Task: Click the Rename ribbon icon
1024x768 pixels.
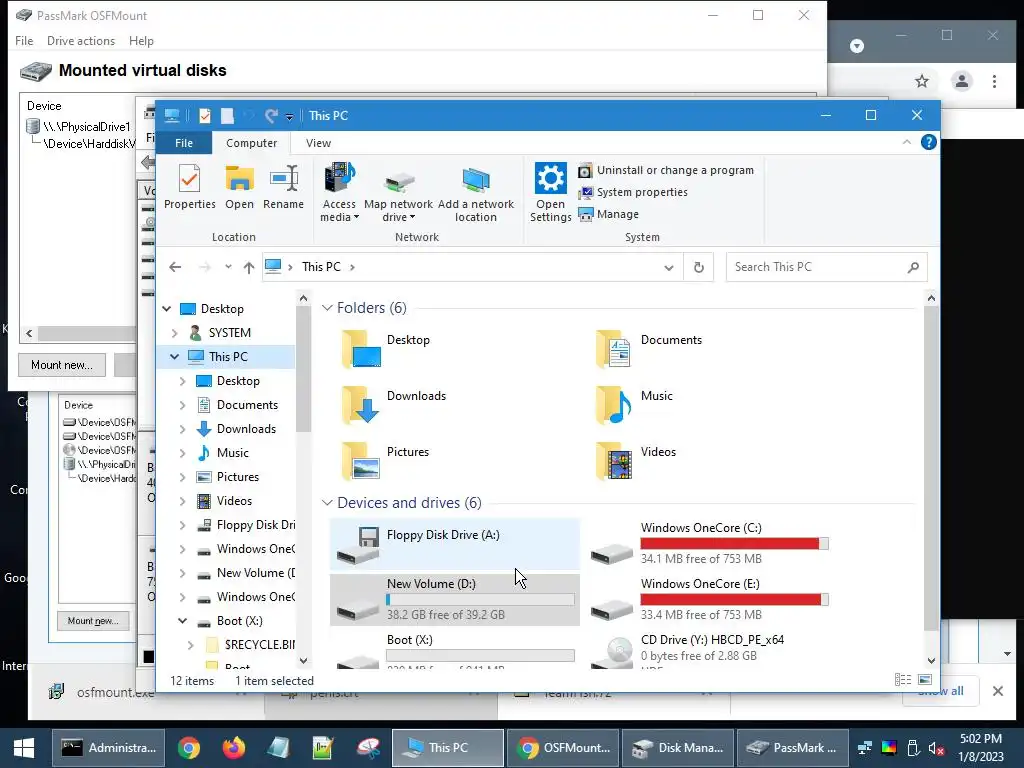Action: [x=283, y=187]
